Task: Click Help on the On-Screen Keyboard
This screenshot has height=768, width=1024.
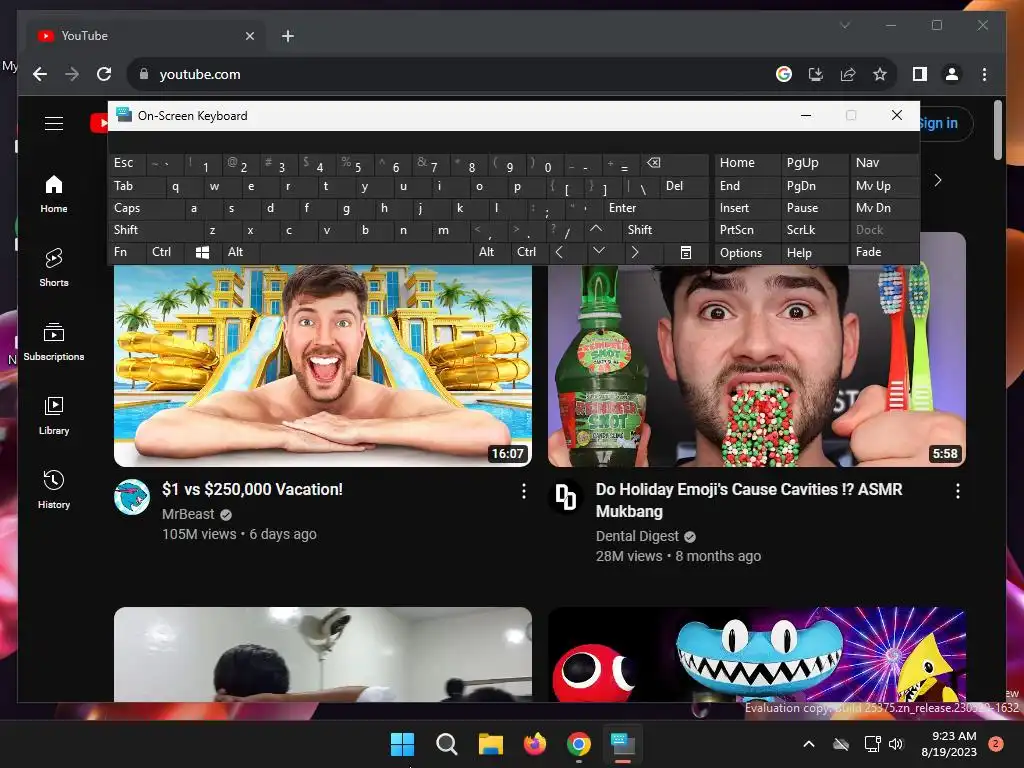Action: click(815, 252)
